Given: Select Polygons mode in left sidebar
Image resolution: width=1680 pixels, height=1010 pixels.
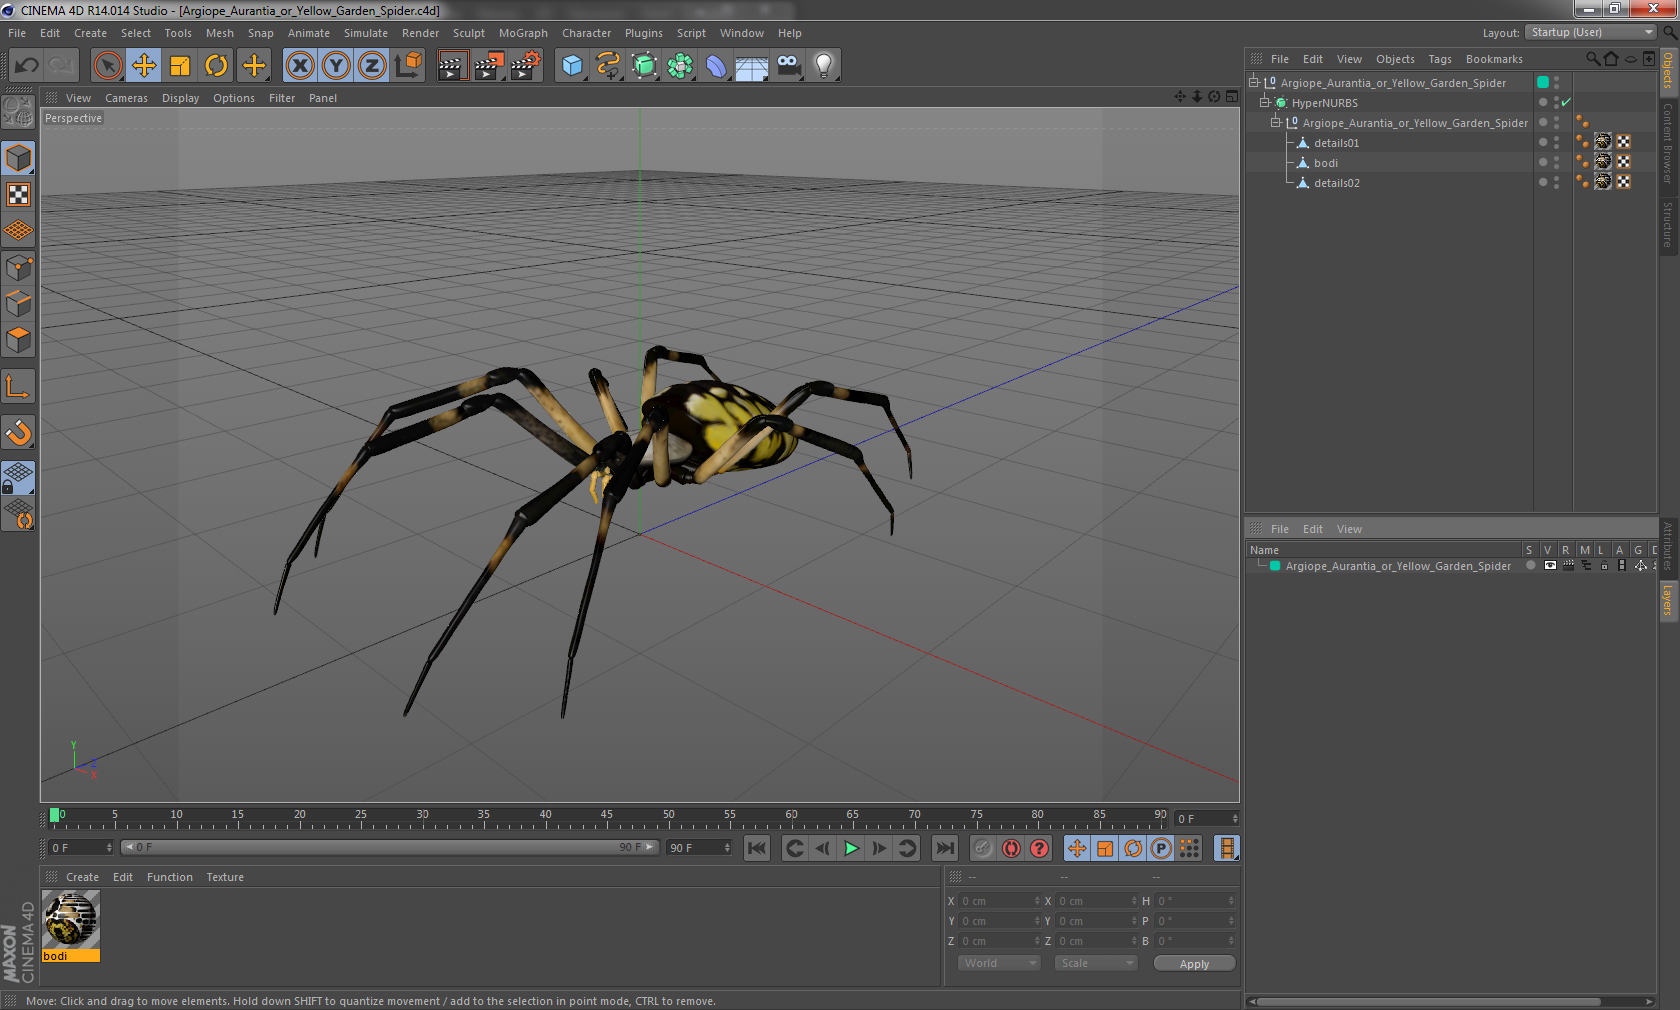Looking at the screenshot, I should point(19,340).
